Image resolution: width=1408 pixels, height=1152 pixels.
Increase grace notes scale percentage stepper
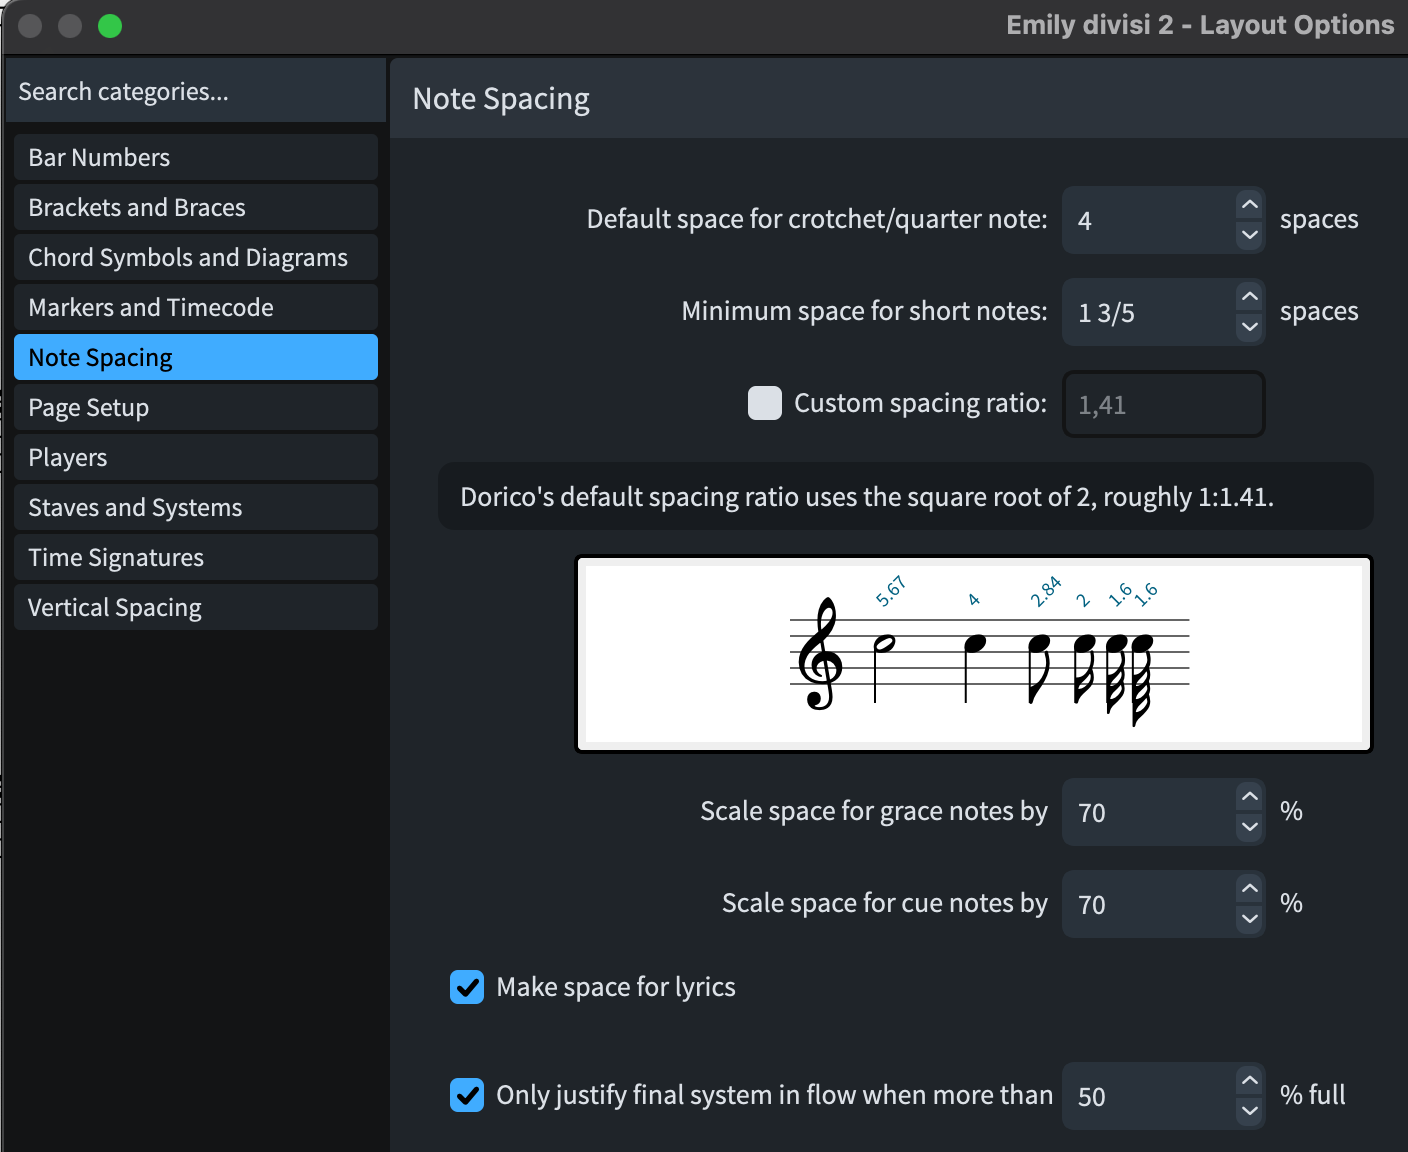(x=1249, y=797)
